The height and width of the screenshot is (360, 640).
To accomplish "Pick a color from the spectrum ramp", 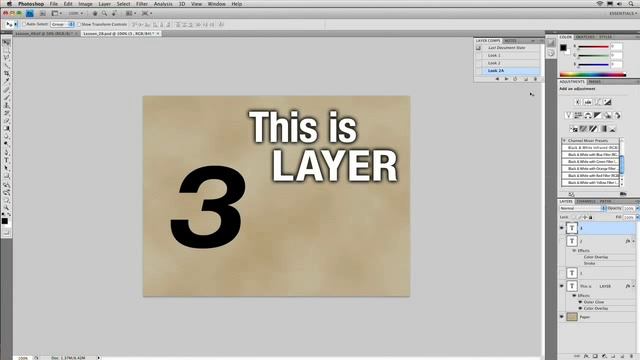I will pyautogui.click(x=592, y=75).
